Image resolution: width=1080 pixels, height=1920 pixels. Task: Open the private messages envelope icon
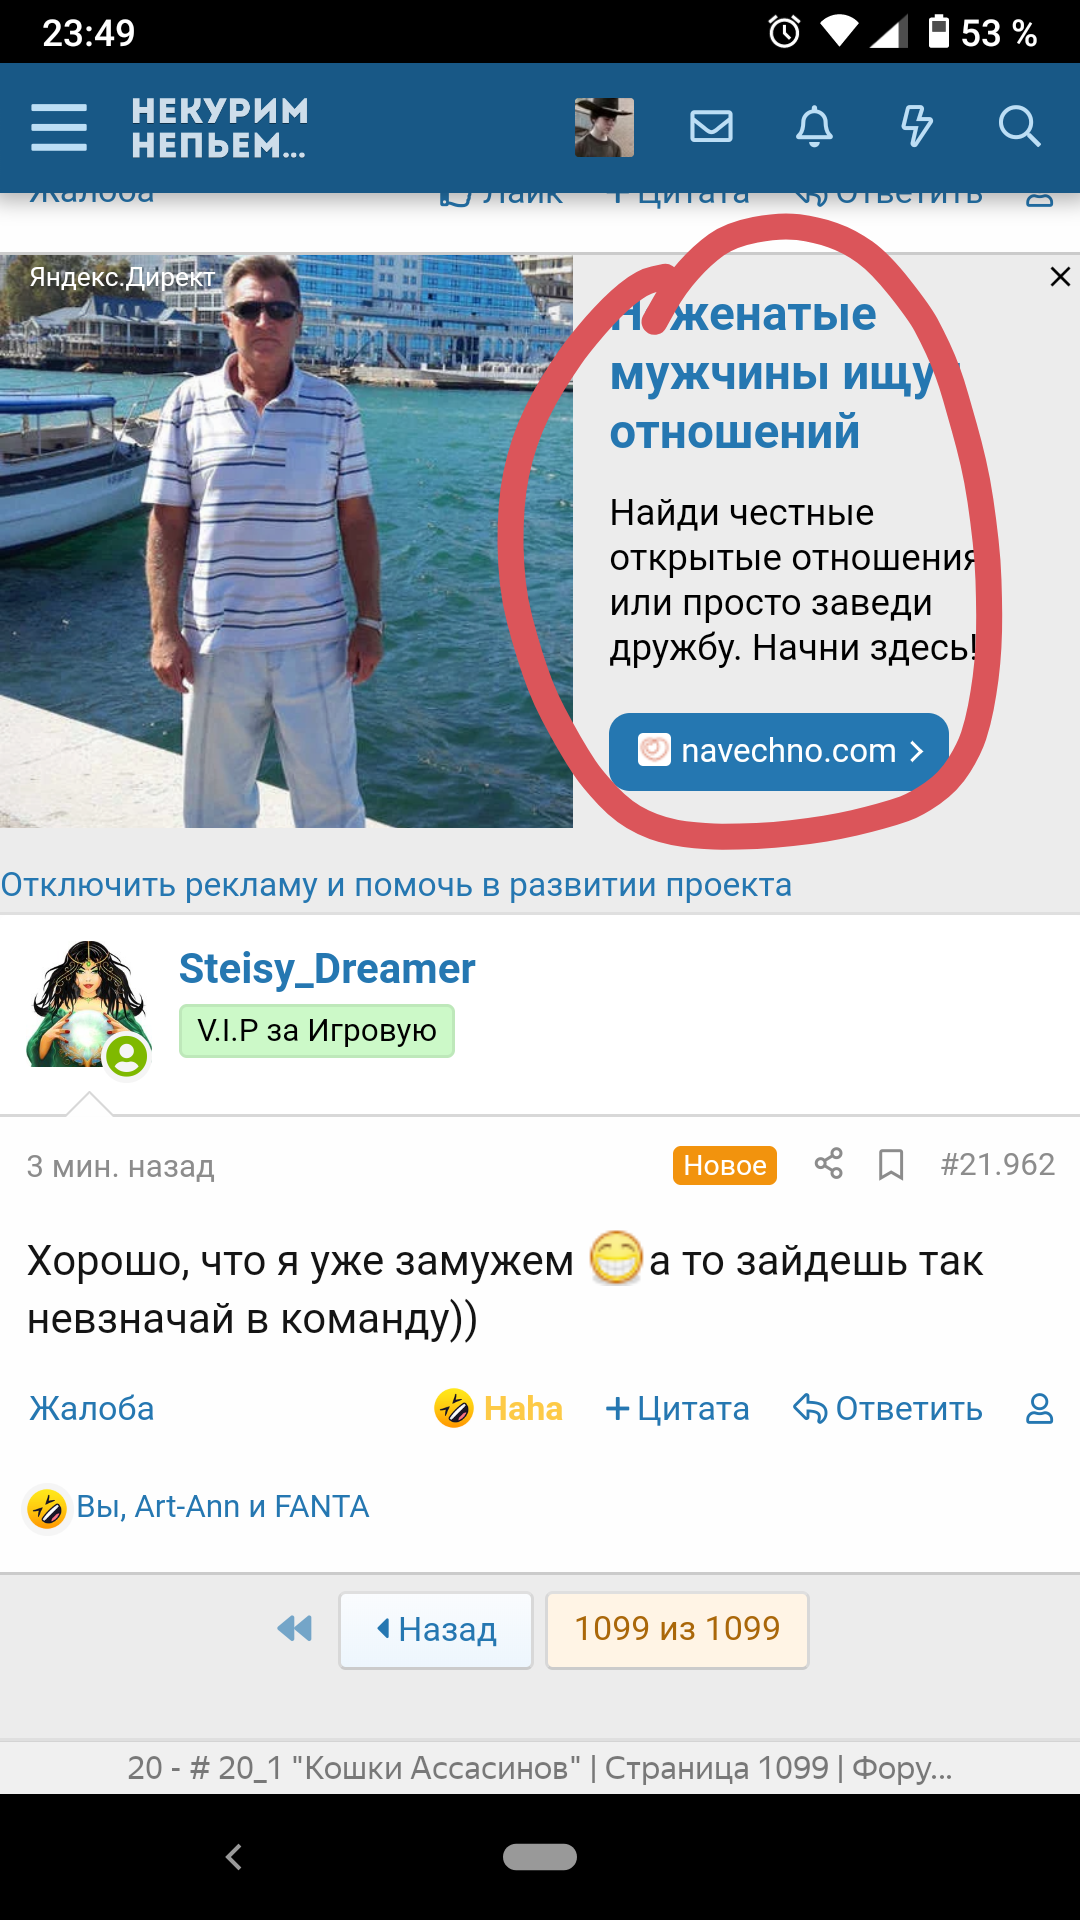click(x=712, y=126)
